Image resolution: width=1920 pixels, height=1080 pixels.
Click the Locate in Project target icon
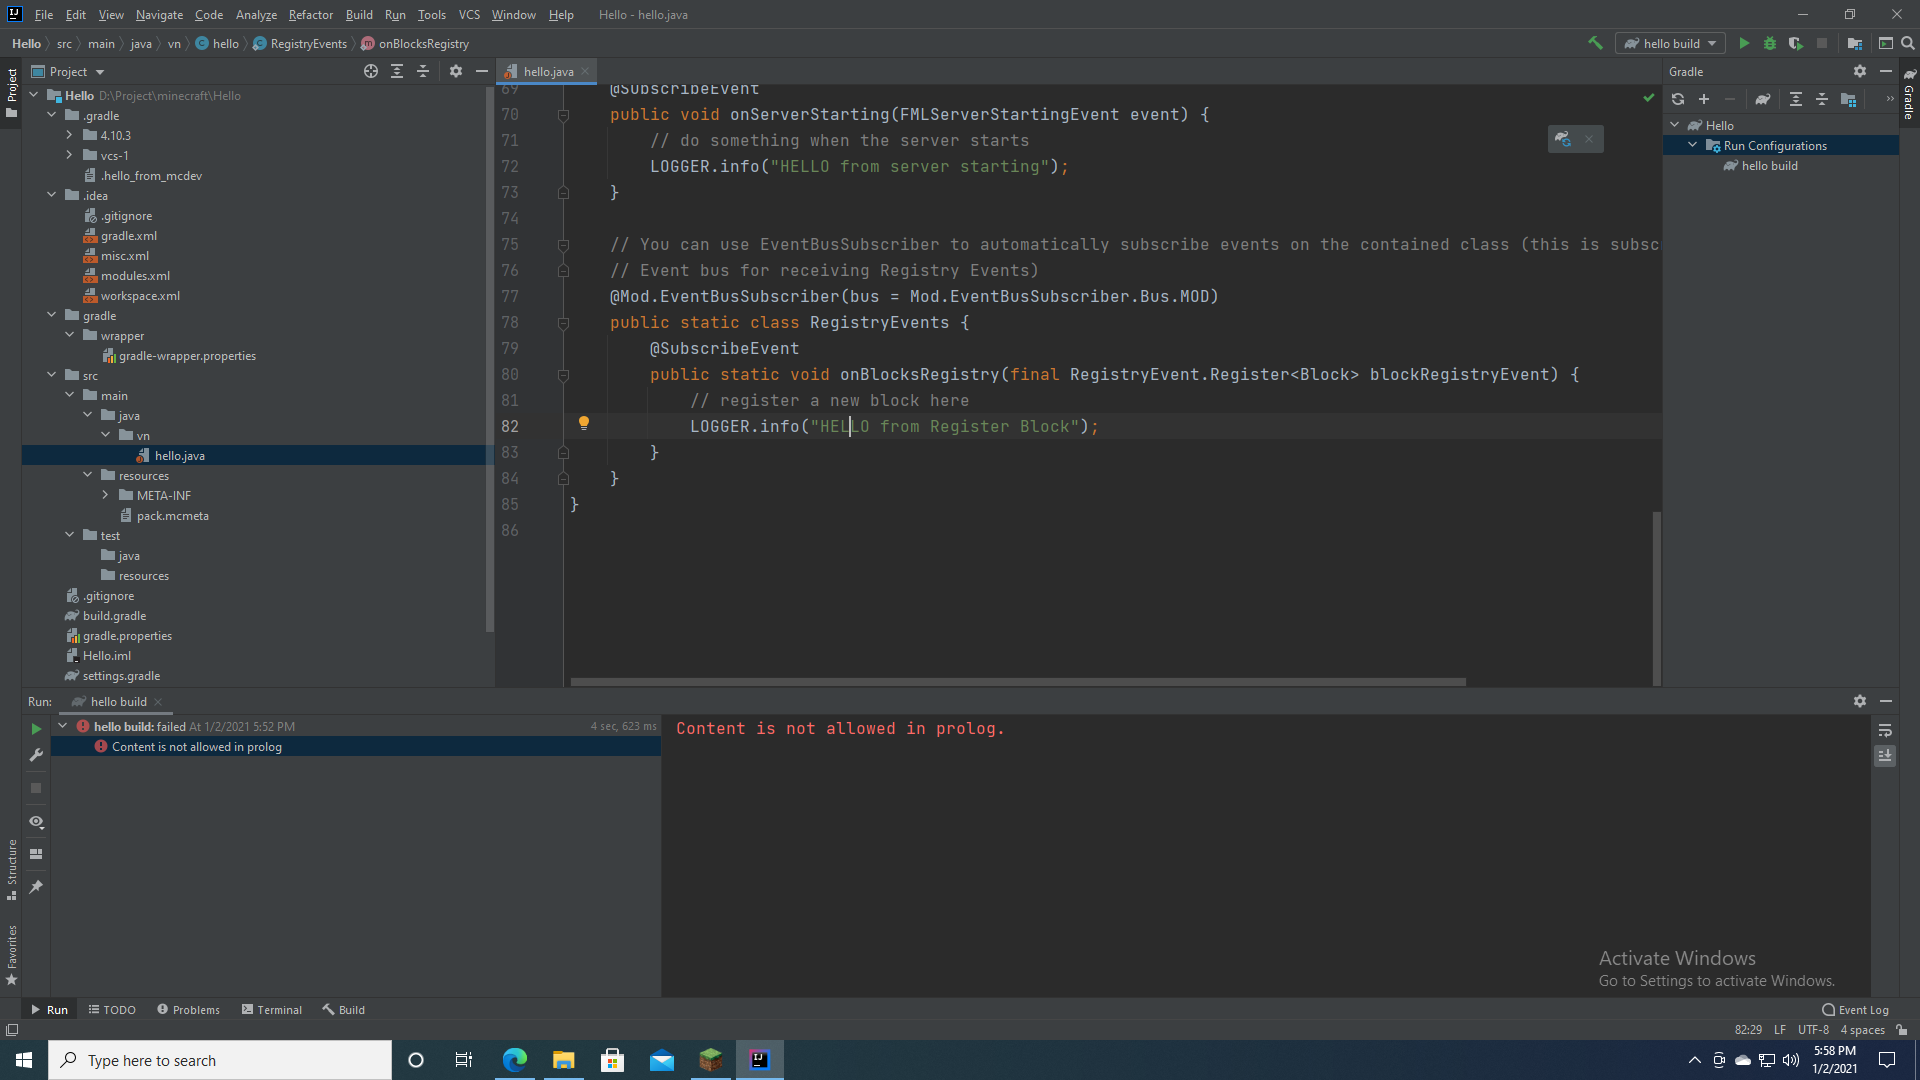pyautogui.click(x=371, y=71)
